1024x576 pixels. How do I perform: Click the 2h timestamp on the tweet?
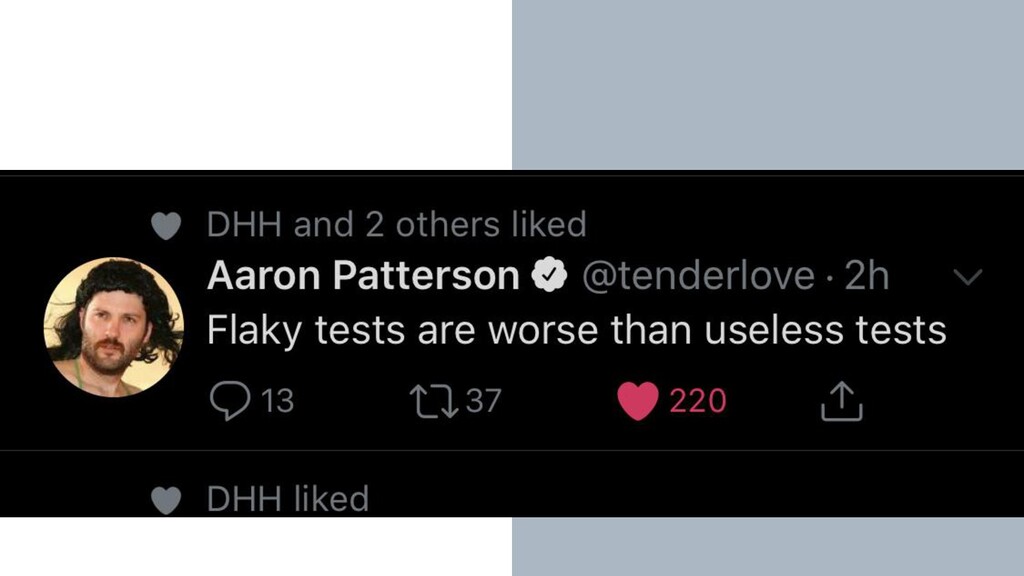click(x=867, y=276)
